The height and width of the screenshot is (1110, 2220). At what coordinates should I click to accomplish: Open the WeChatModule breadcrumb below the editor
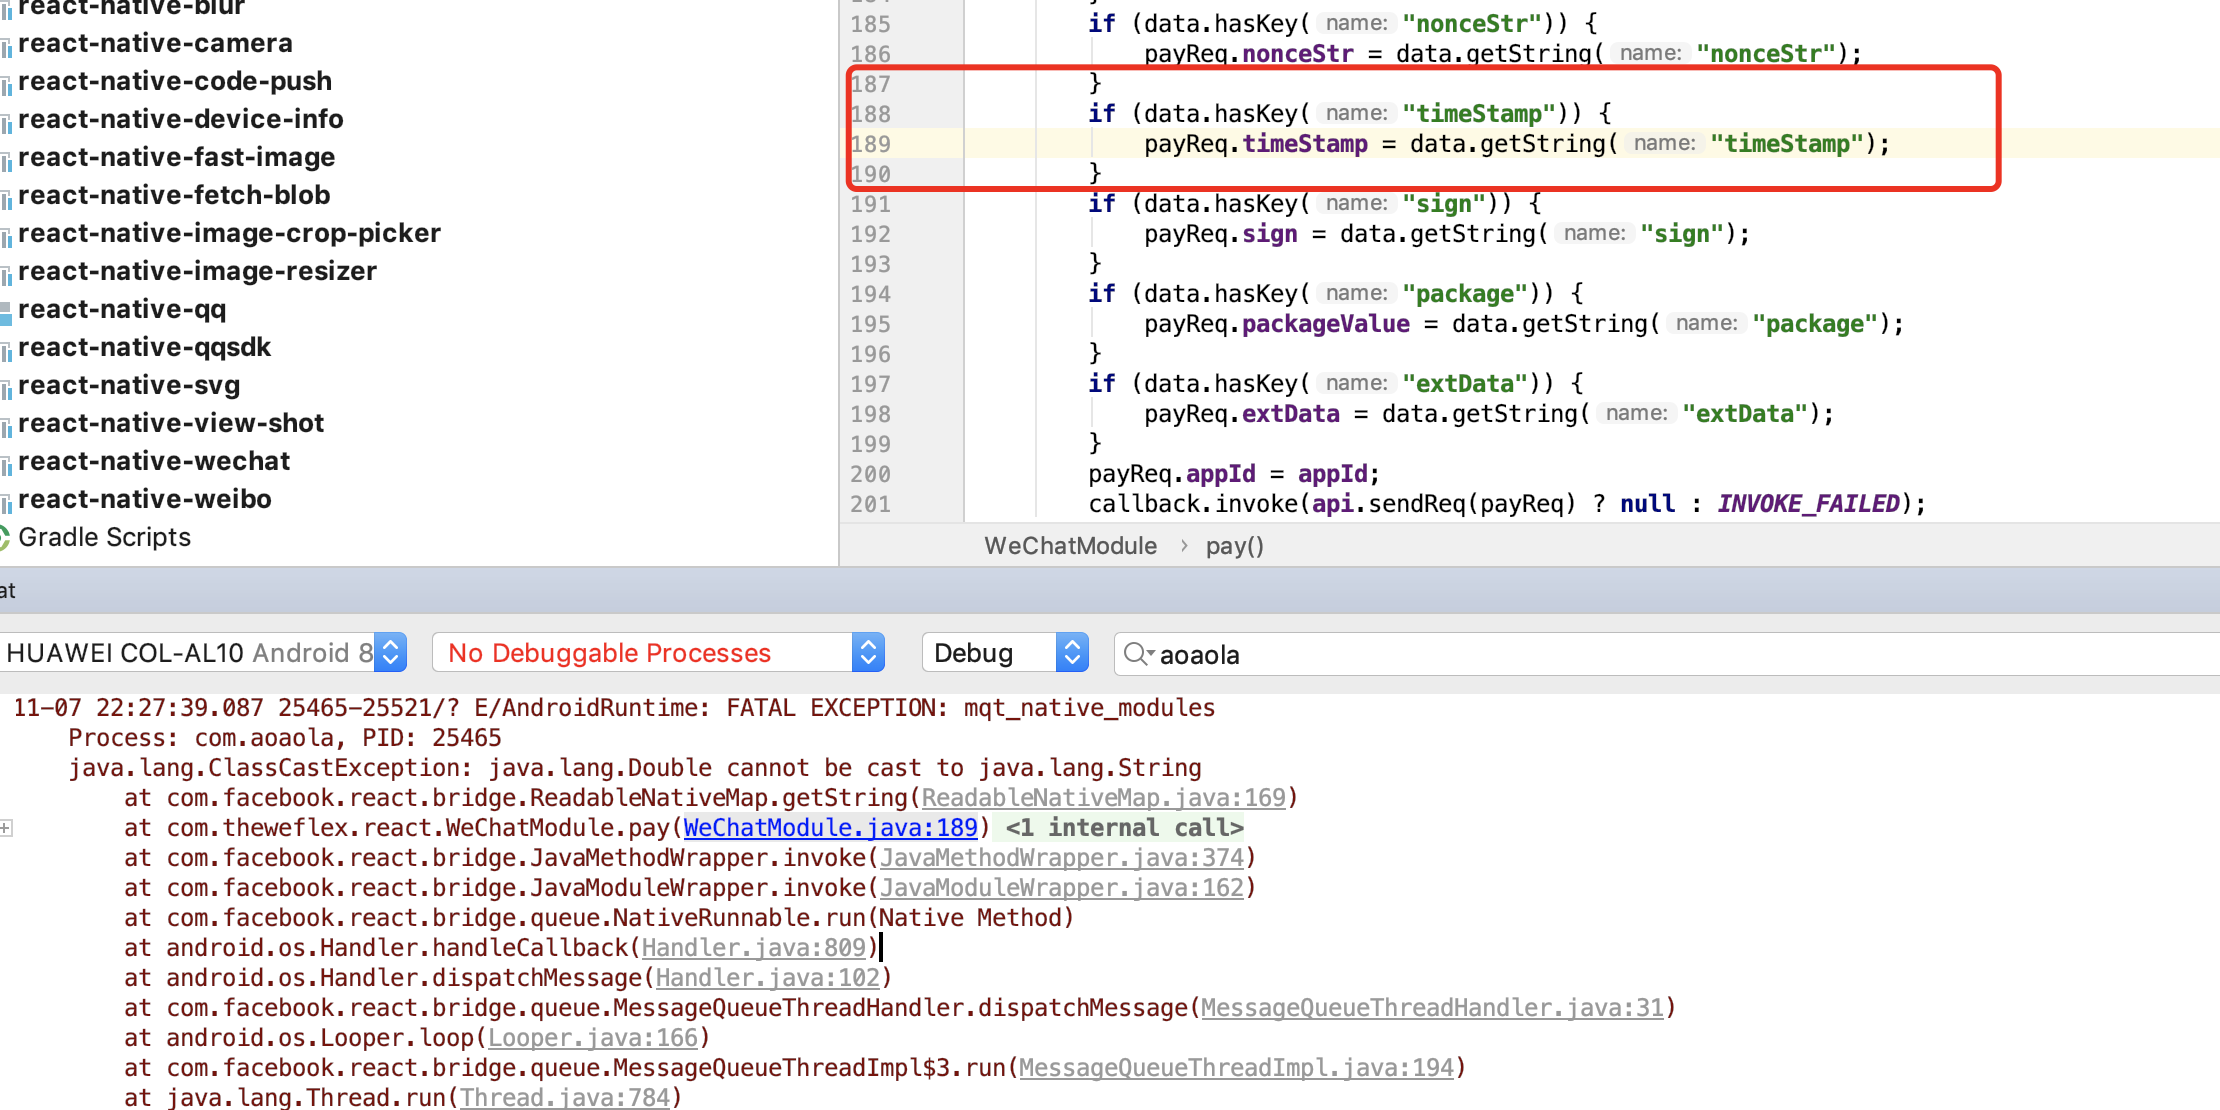[x=1070, y=546]
